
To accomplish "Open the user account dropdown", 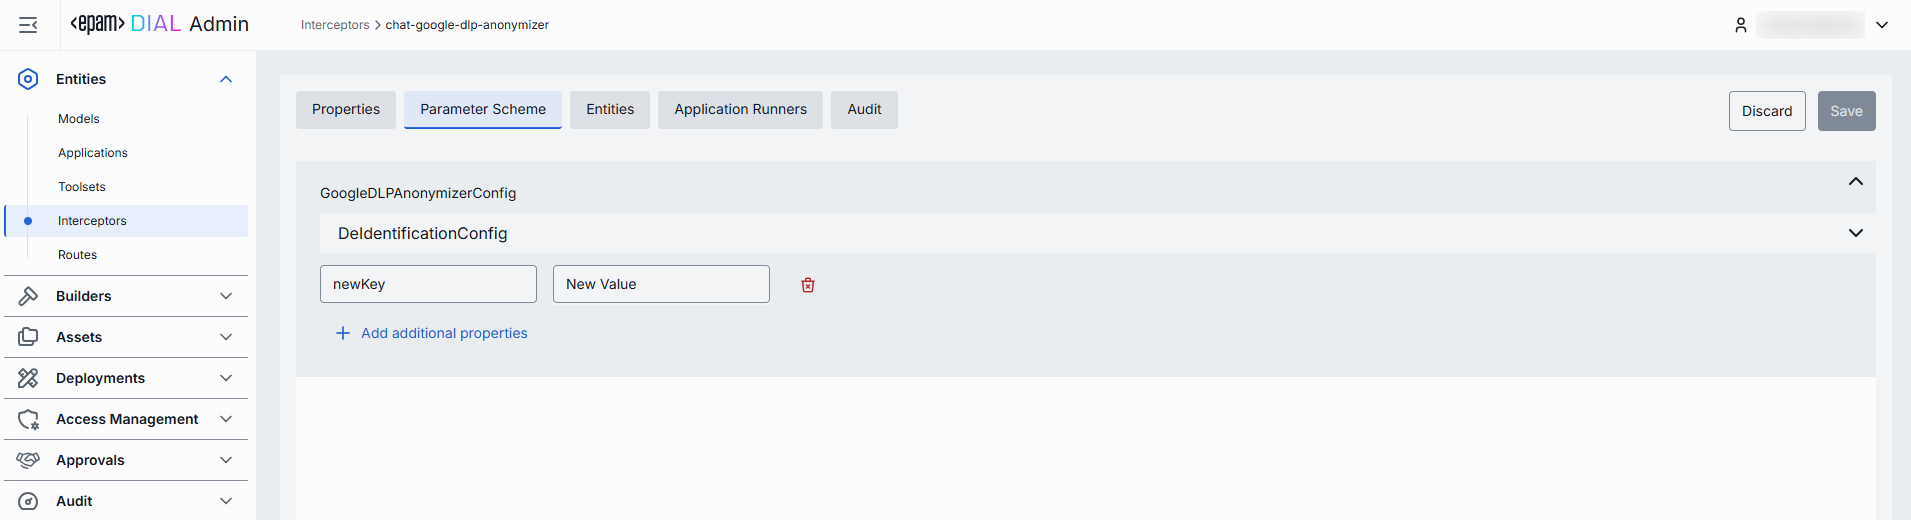I will pyautogui.click(x=1881, y=25).
